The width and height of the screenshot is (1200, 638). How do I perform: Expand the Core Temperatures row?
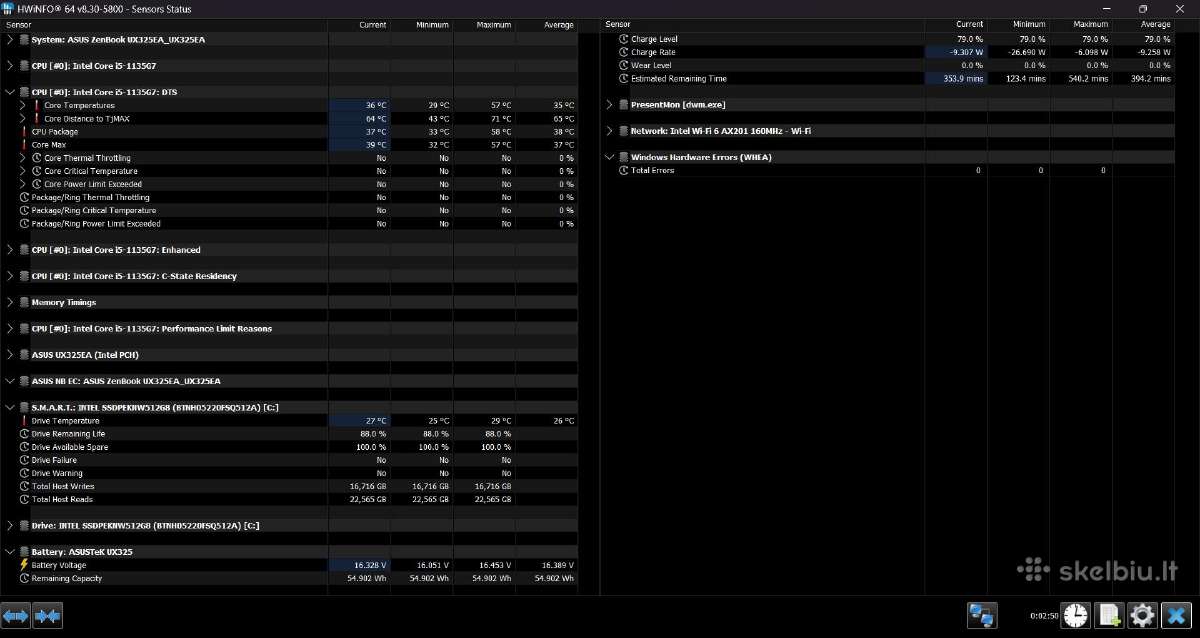pos(24,105)
